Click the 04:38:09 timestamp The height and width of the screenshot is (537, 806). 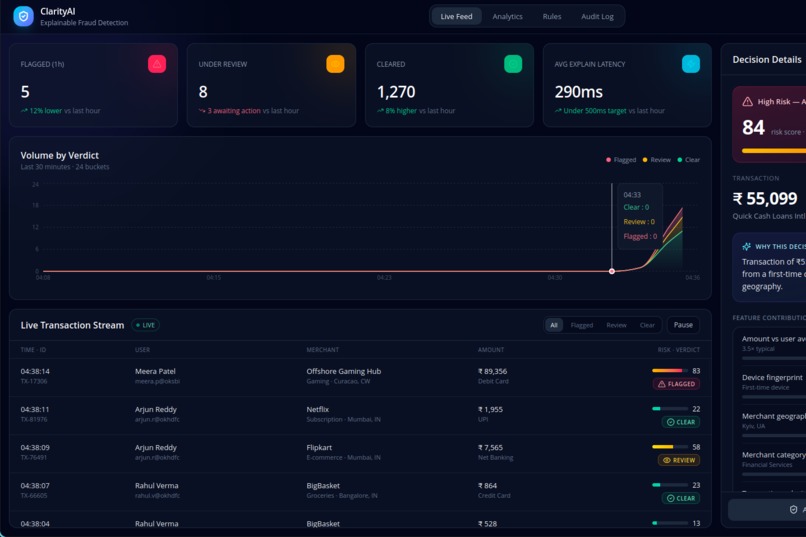click(35, 447)
